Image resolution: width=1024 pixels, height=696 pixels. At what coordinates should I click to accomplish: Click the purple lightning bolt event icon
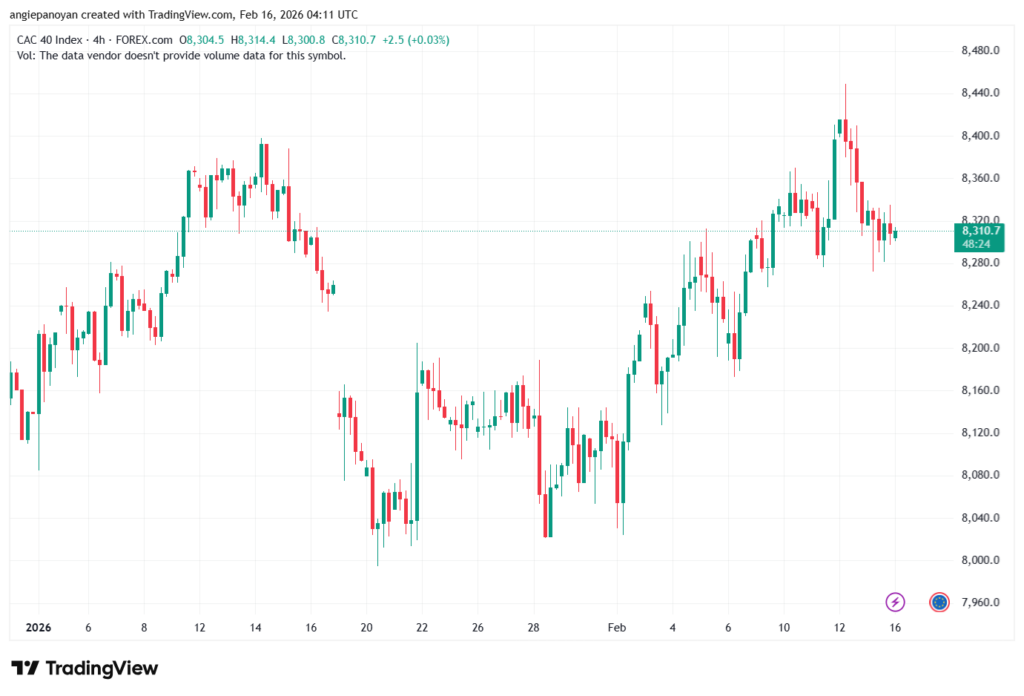[896, 602]
